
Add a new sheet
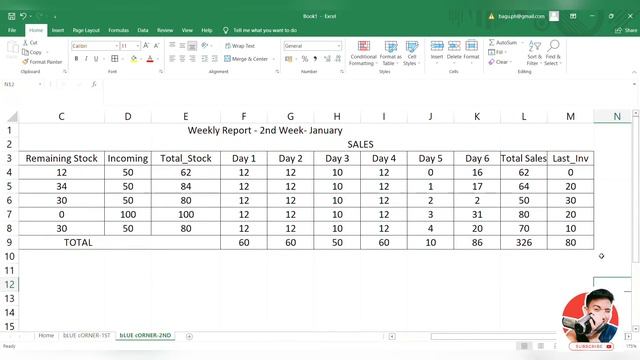[189, 336]
